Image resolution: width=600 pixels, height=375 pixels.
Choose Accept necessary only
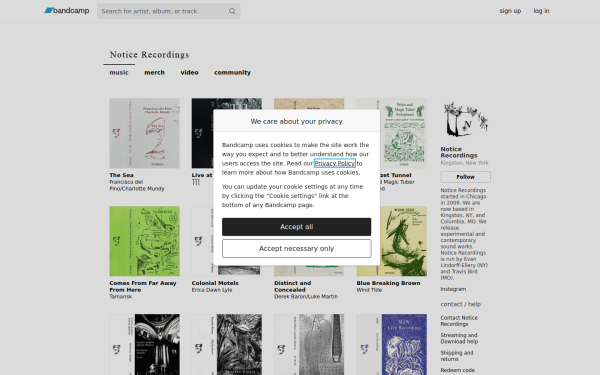click(297, 249)
